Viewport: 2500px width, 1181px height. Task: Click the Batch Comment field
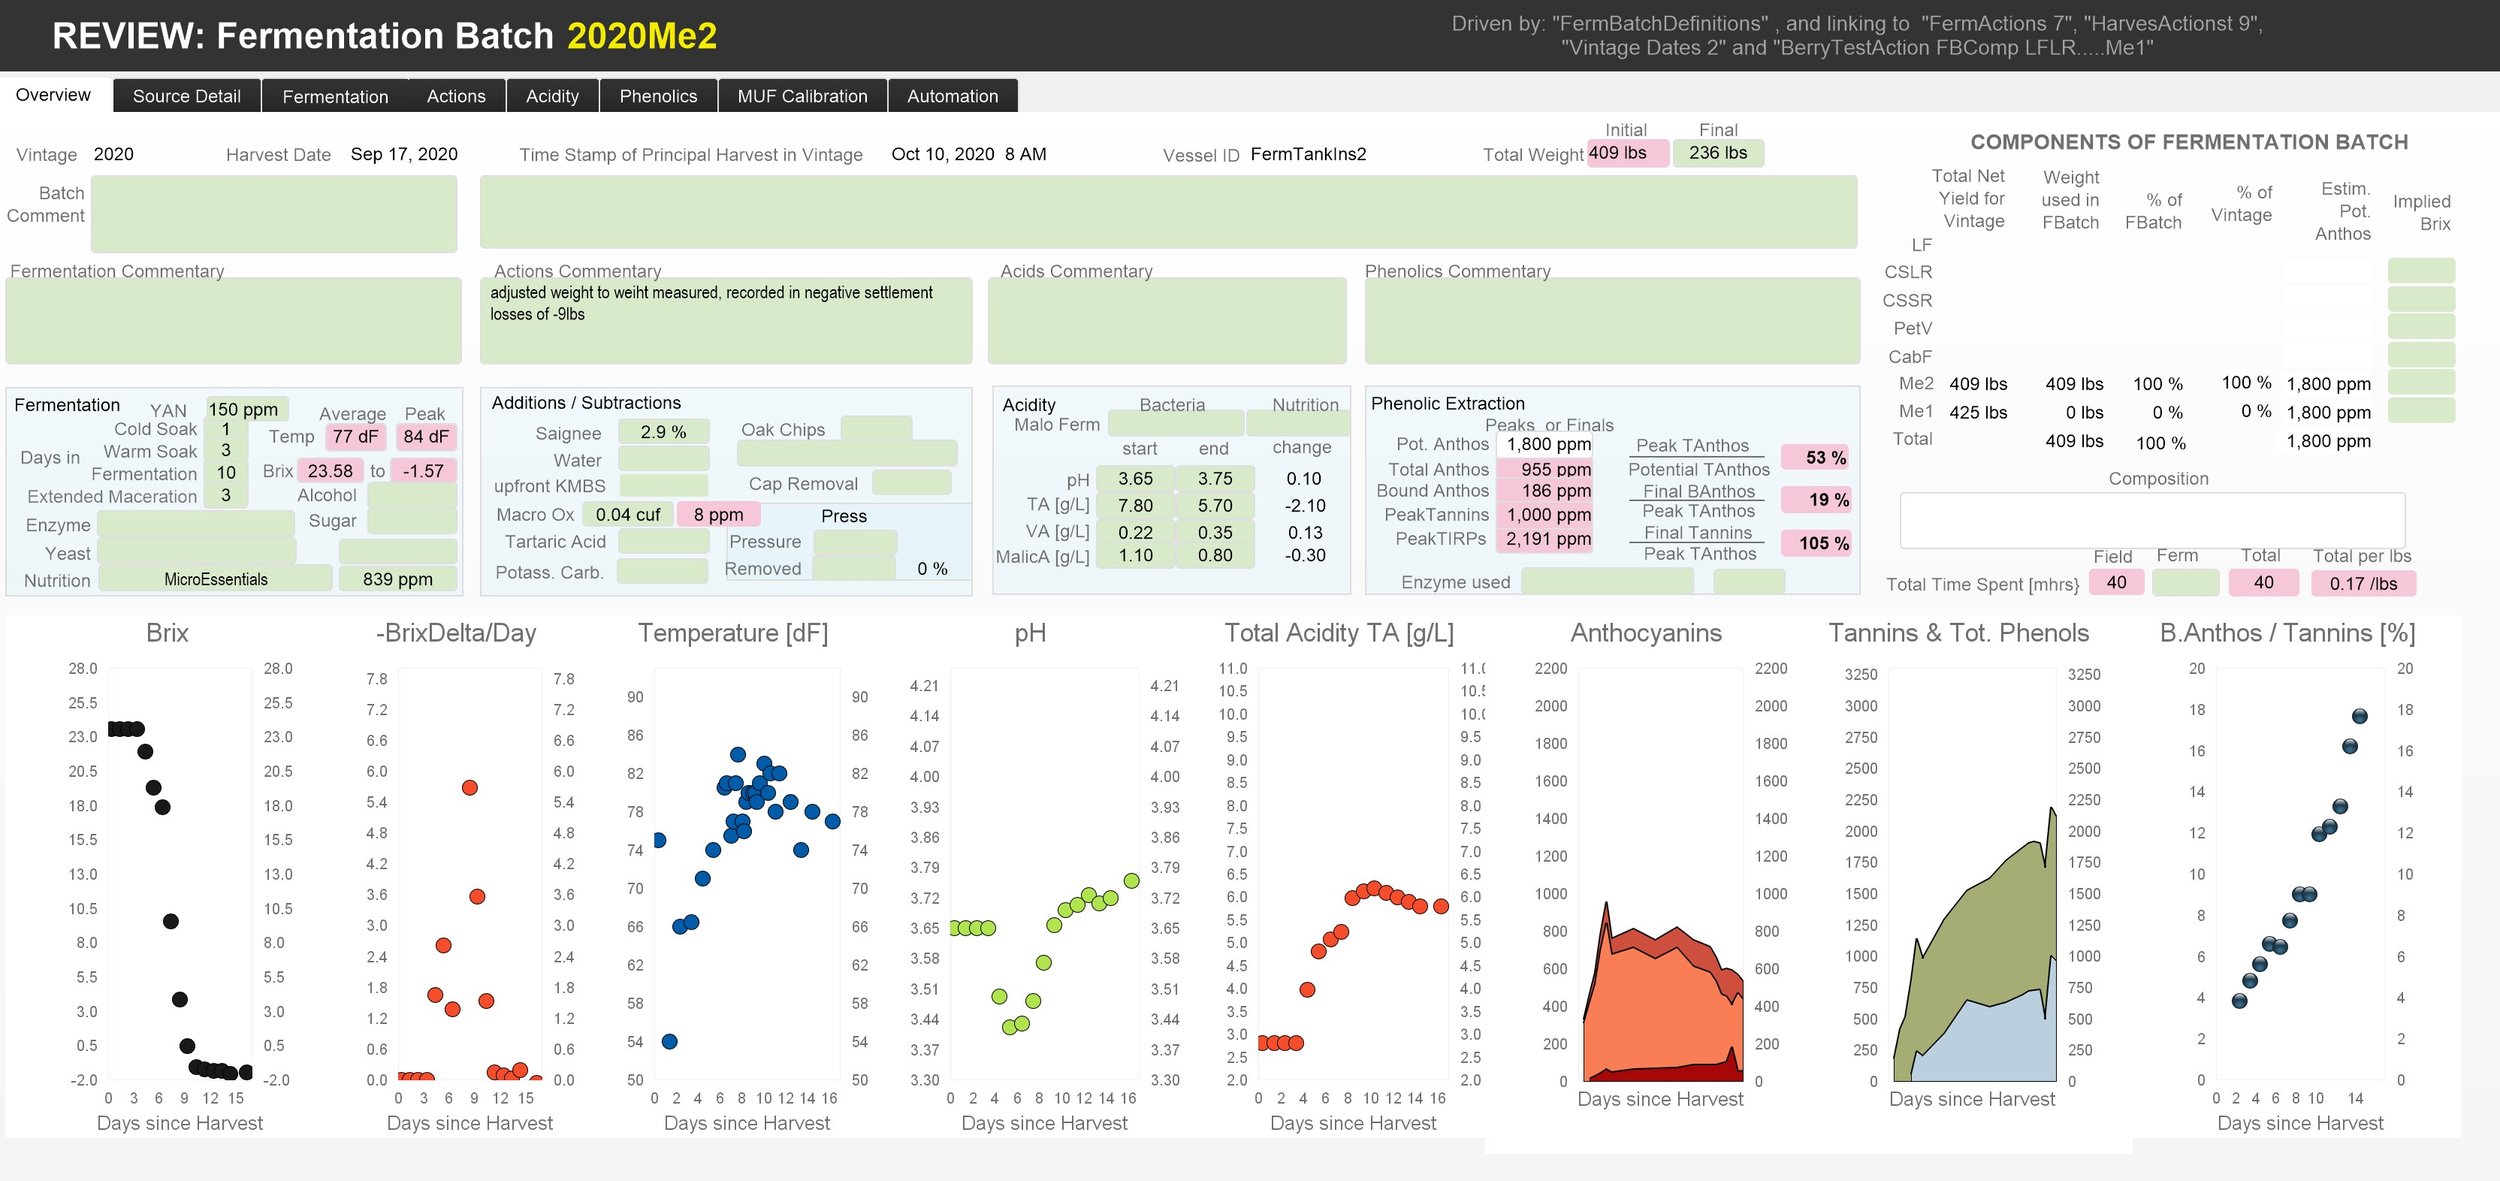click(274, 213)
